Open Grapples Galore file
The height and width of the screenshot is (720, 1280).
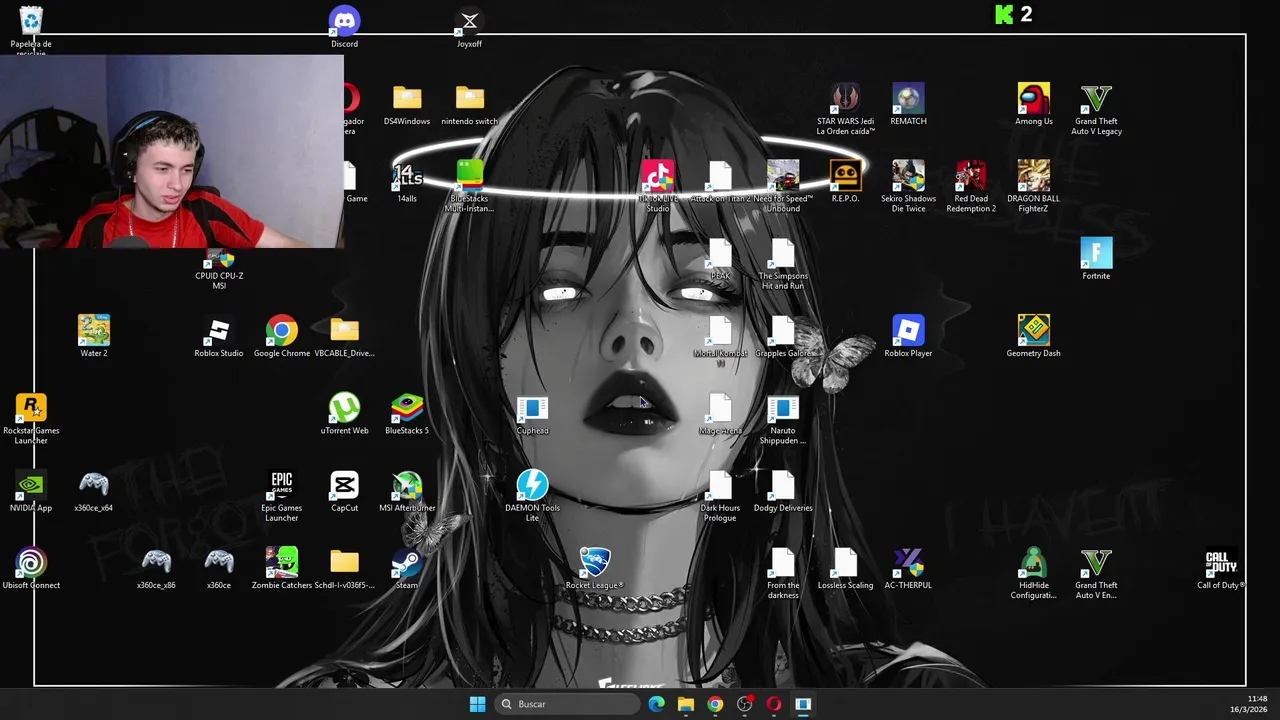tap(783, 336)
